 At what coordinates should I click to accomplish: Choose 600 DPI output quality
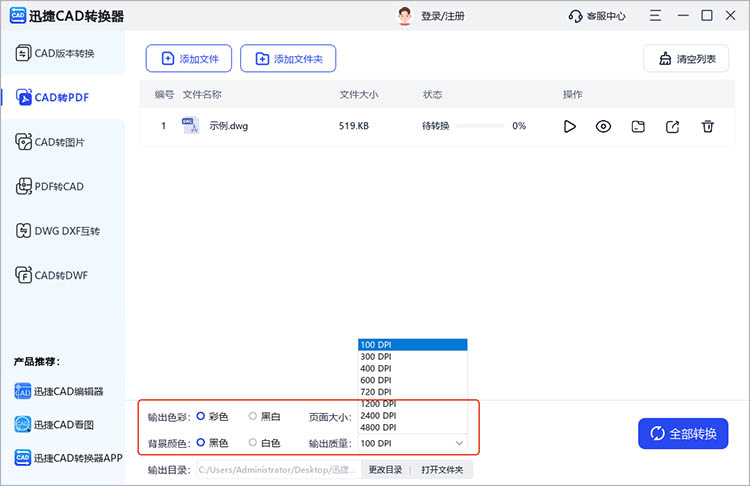coord(413,380)
